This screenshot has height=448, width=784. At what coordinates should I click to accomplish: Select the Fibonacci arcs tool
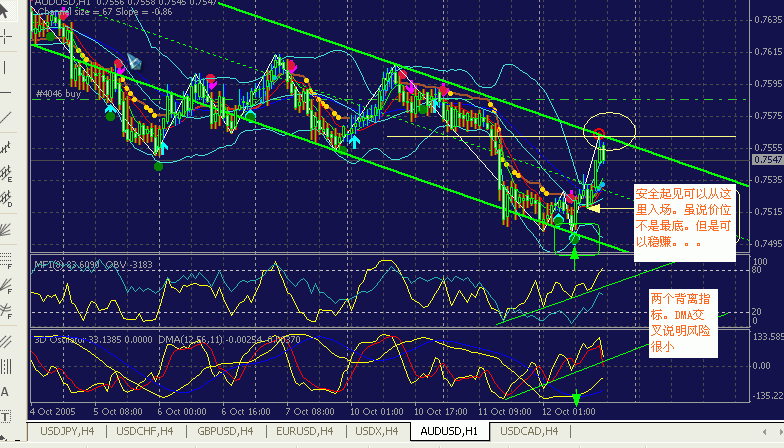pyautogui.click(x=6, y=311)
